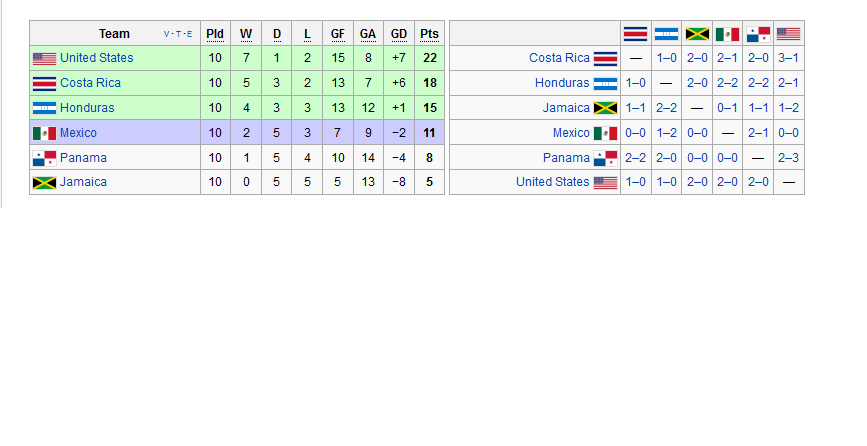Open the United States team link in standings

pos(97,58)
